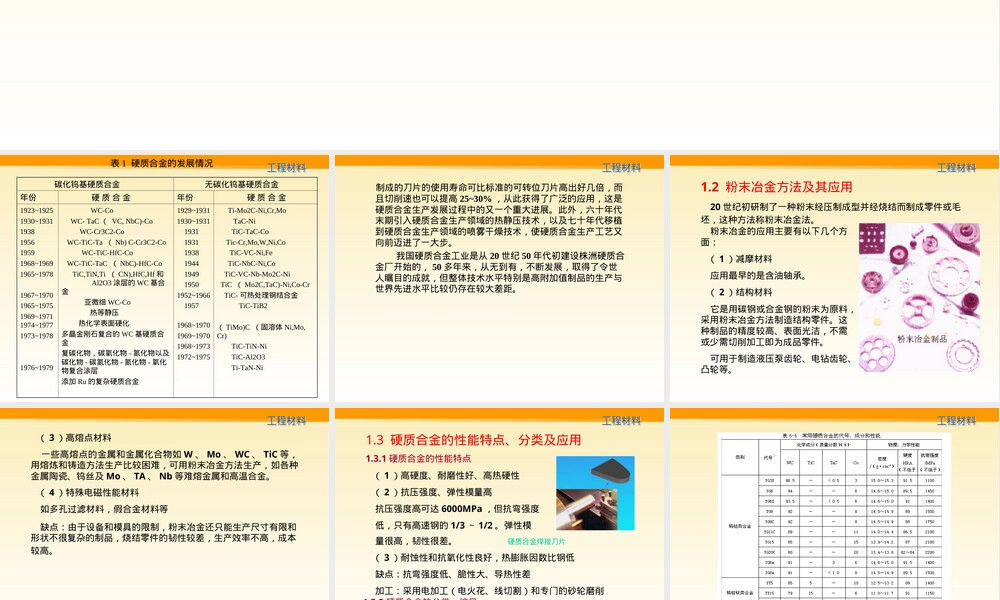This screenshot has height=600, width=1000.
Task: Open the slide titled 1.3 硬质合金的性能特点
Action: [499, 504]
